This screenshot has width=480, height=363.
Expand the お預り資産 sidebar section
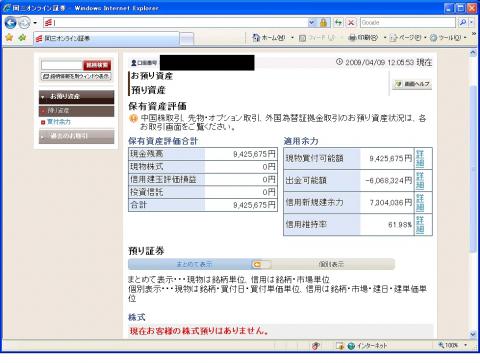76,97
